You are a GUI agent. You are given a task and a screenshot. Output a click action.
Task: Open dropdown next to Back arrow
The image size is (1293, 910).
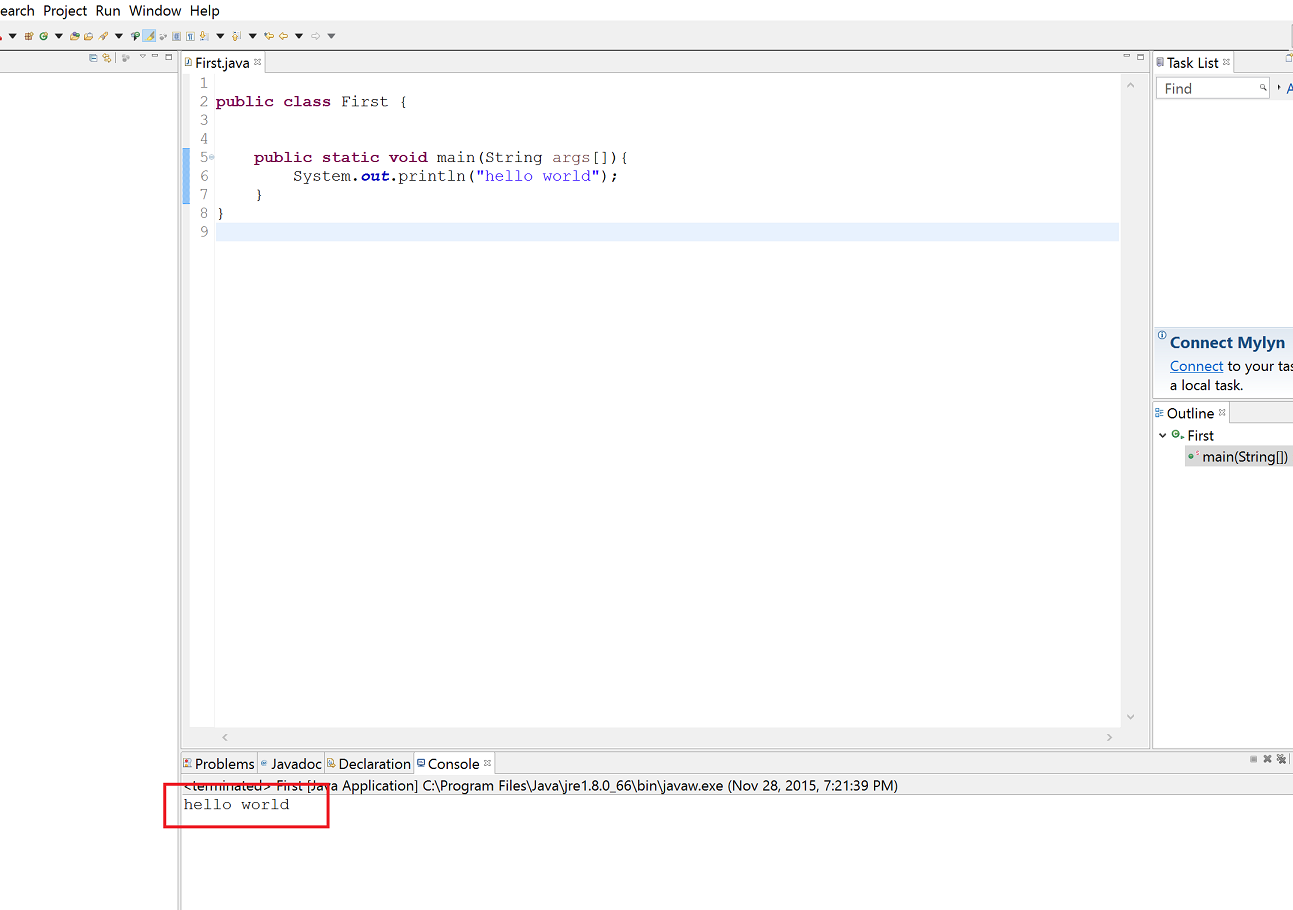pyautogui.click(x=298, y=36)
